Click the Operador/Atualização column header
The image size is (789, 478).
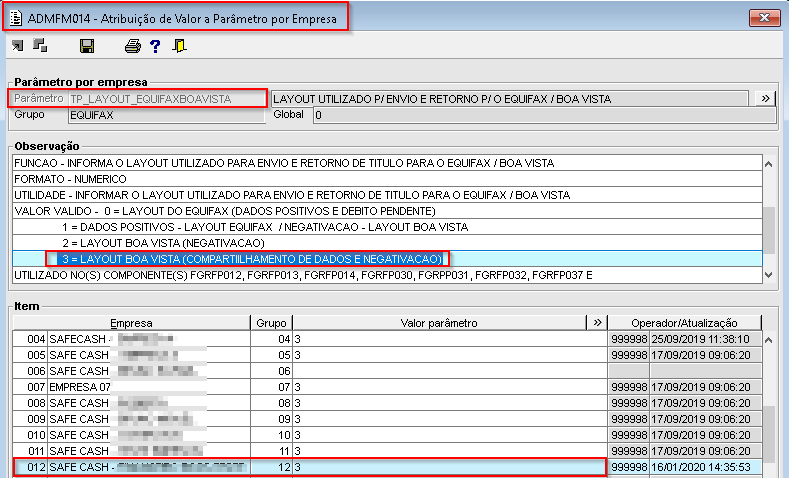point(684,323)
